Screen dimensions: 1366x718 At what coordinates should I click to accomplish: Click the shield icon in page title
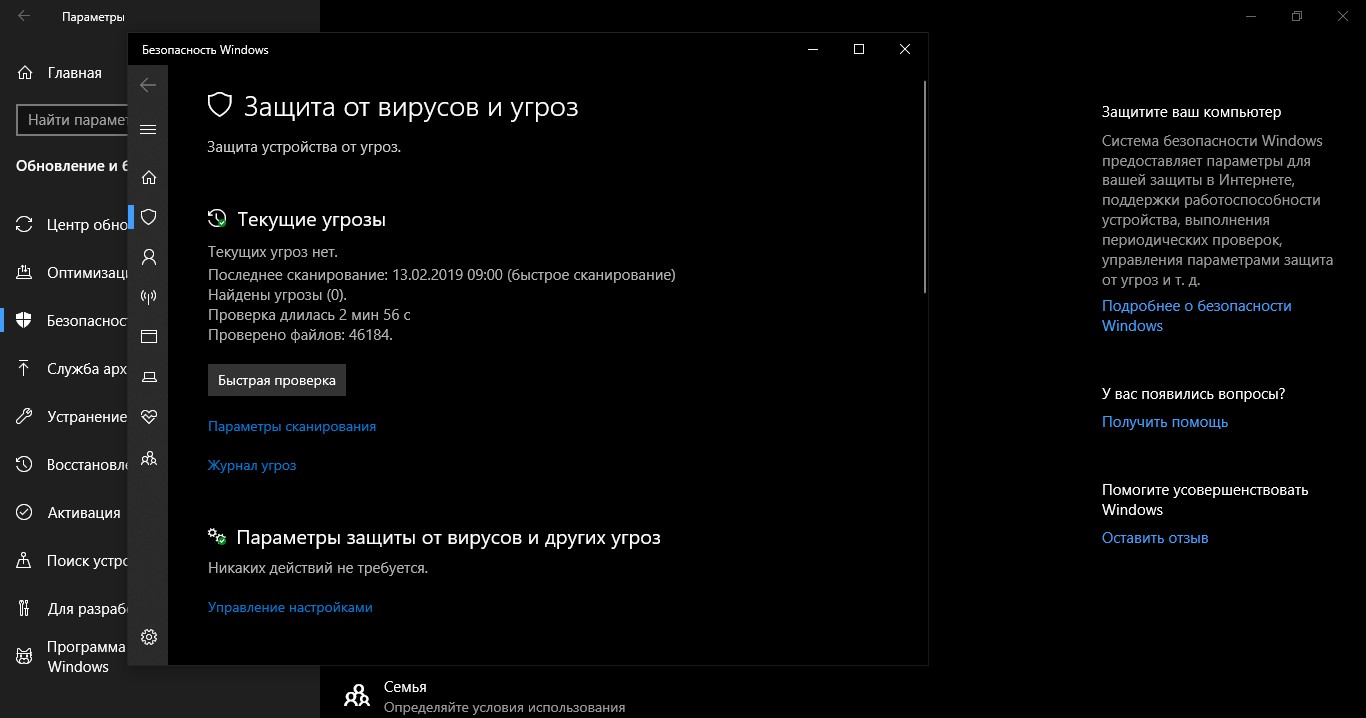click(219, 106)
